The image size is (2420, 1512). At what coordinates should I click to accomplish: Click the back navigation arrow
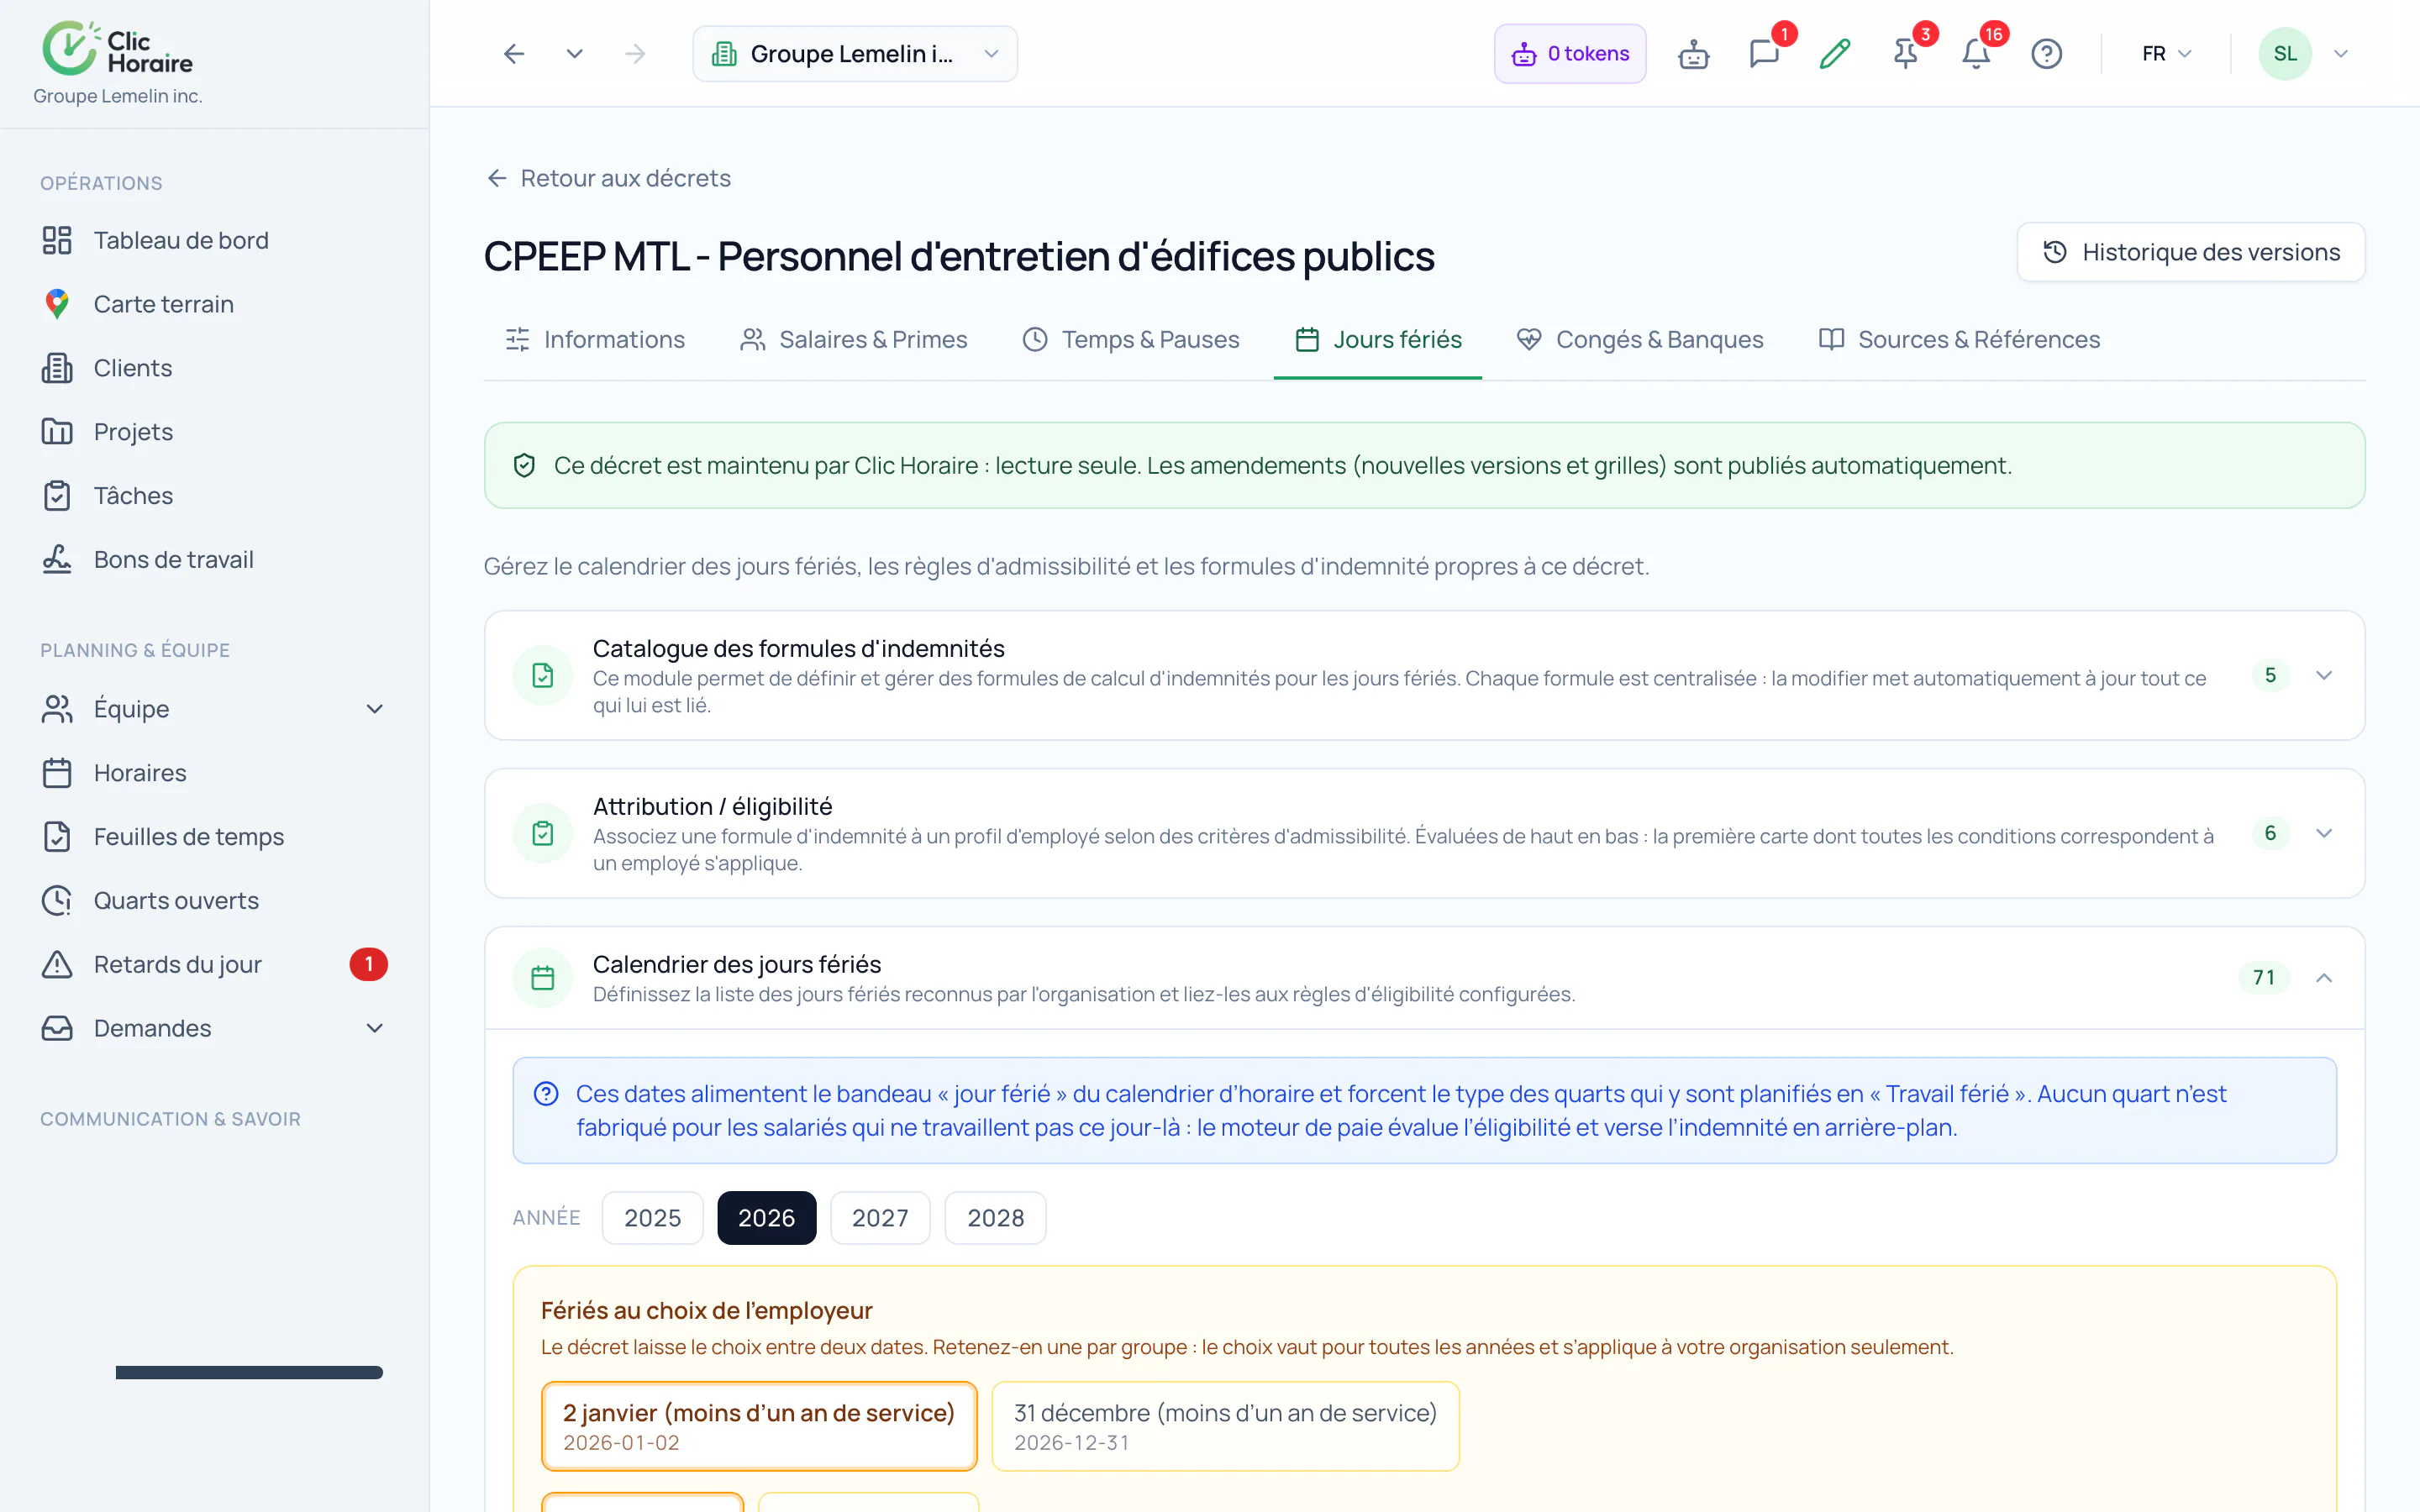(x=514, y=54)
